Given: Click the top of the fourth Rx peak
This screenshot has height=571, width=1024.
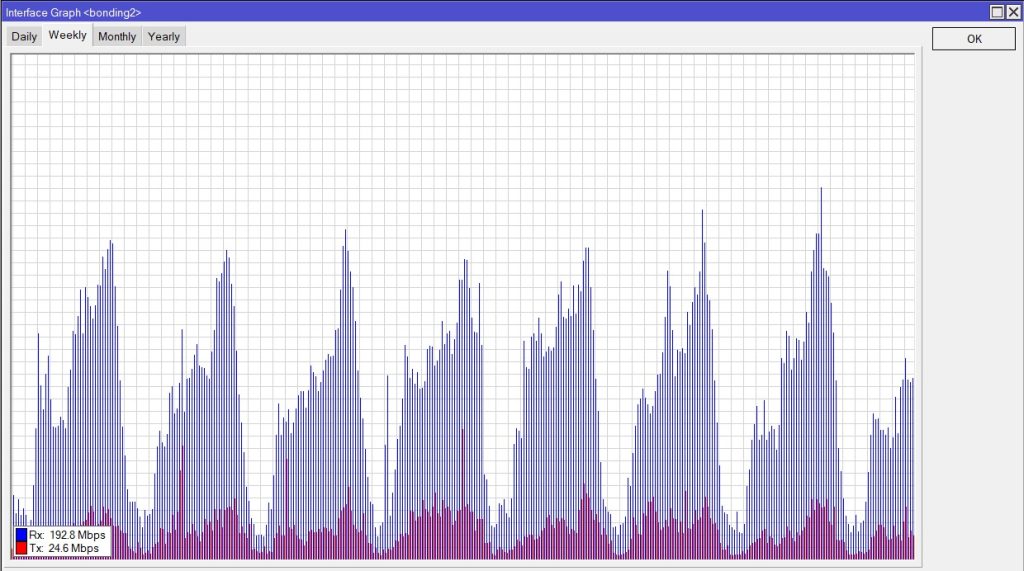Looking at the screenshot, I should [x=465, y=262].
